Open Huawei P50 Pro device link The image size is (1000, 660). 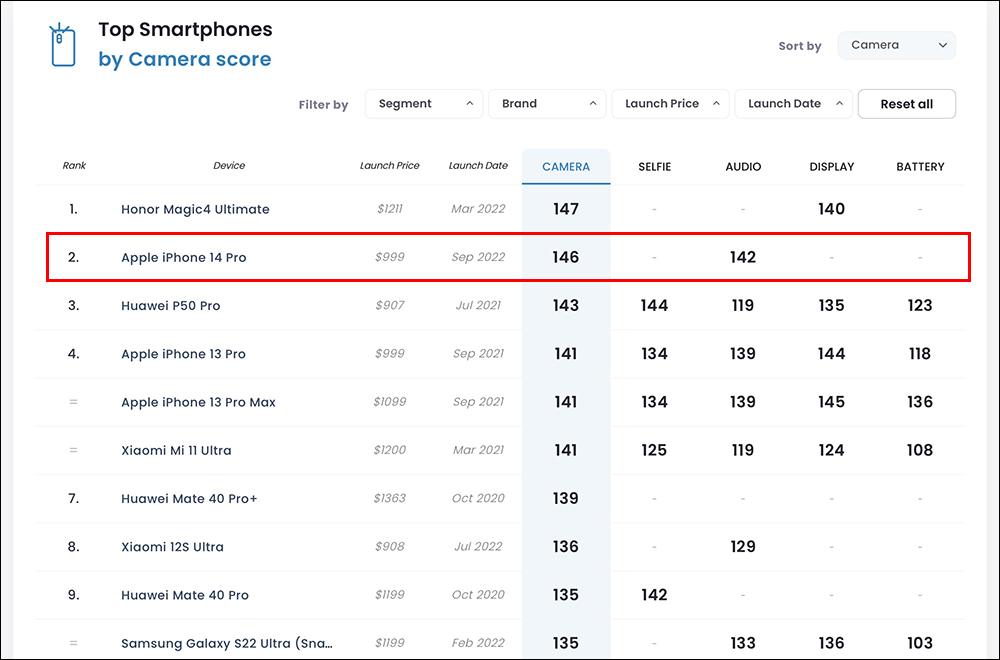point(170,305)
